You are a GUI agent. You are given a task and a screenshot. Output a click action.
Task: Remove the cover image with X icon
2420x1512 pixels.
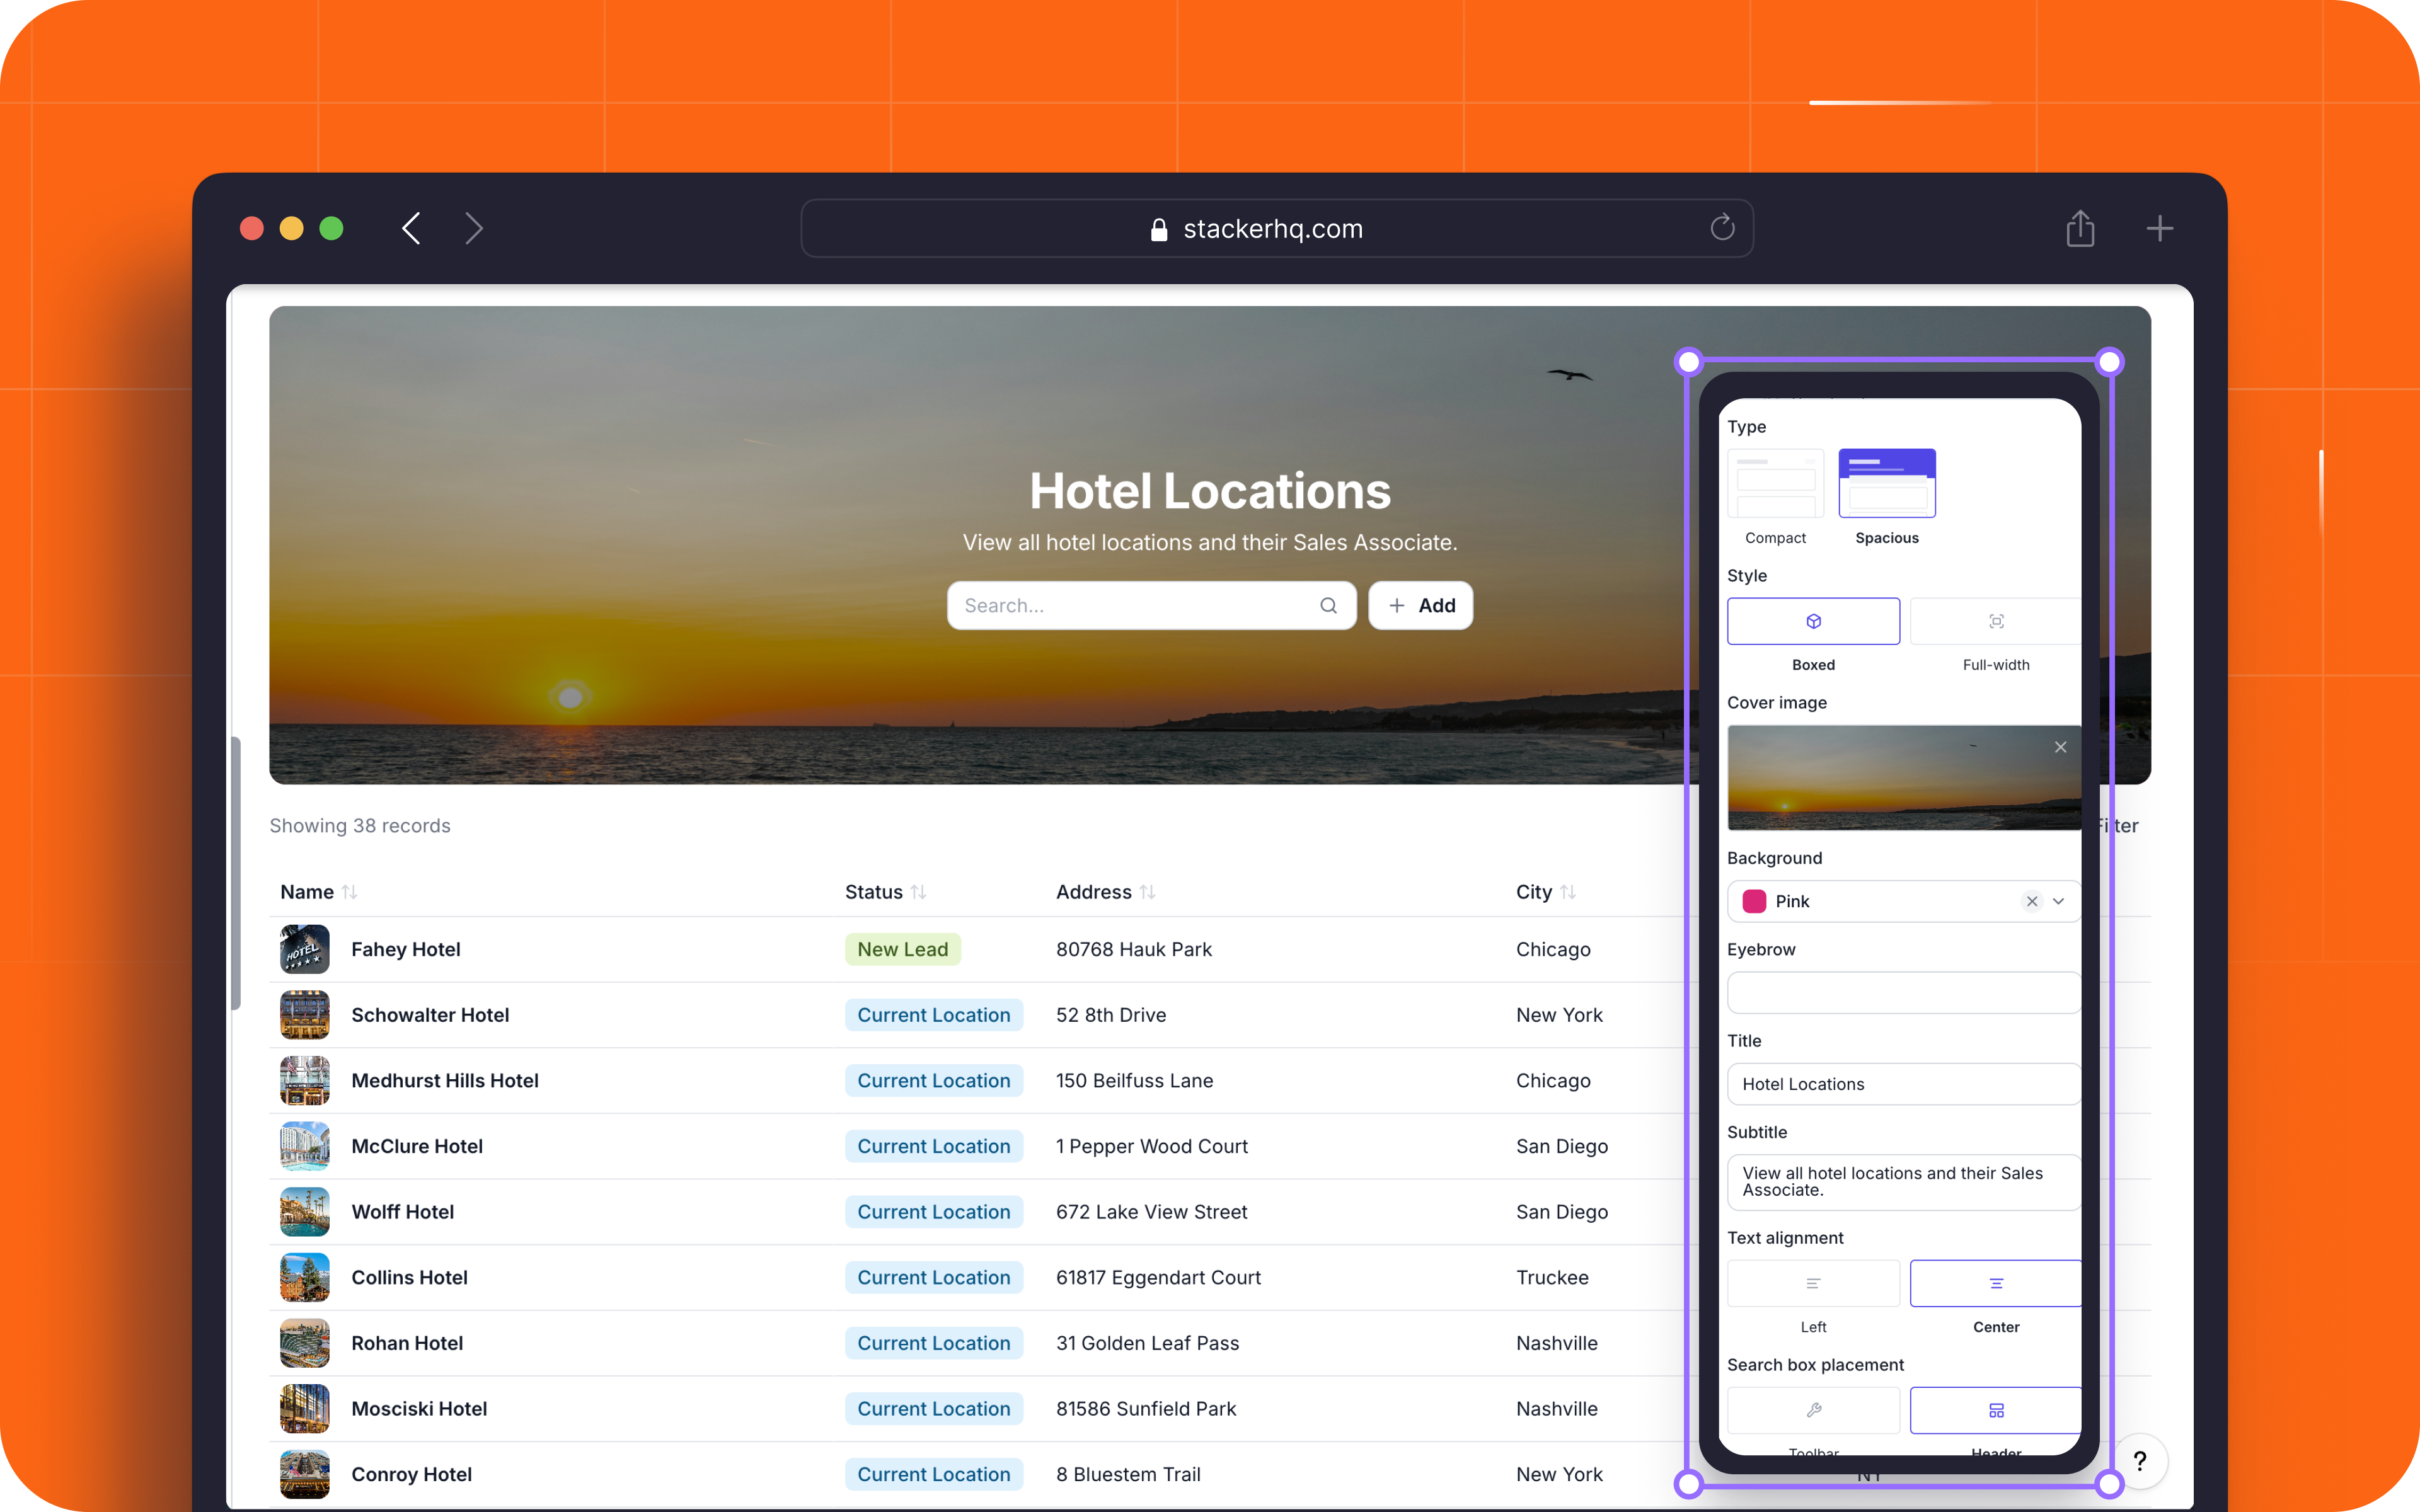coord(2060,747)
